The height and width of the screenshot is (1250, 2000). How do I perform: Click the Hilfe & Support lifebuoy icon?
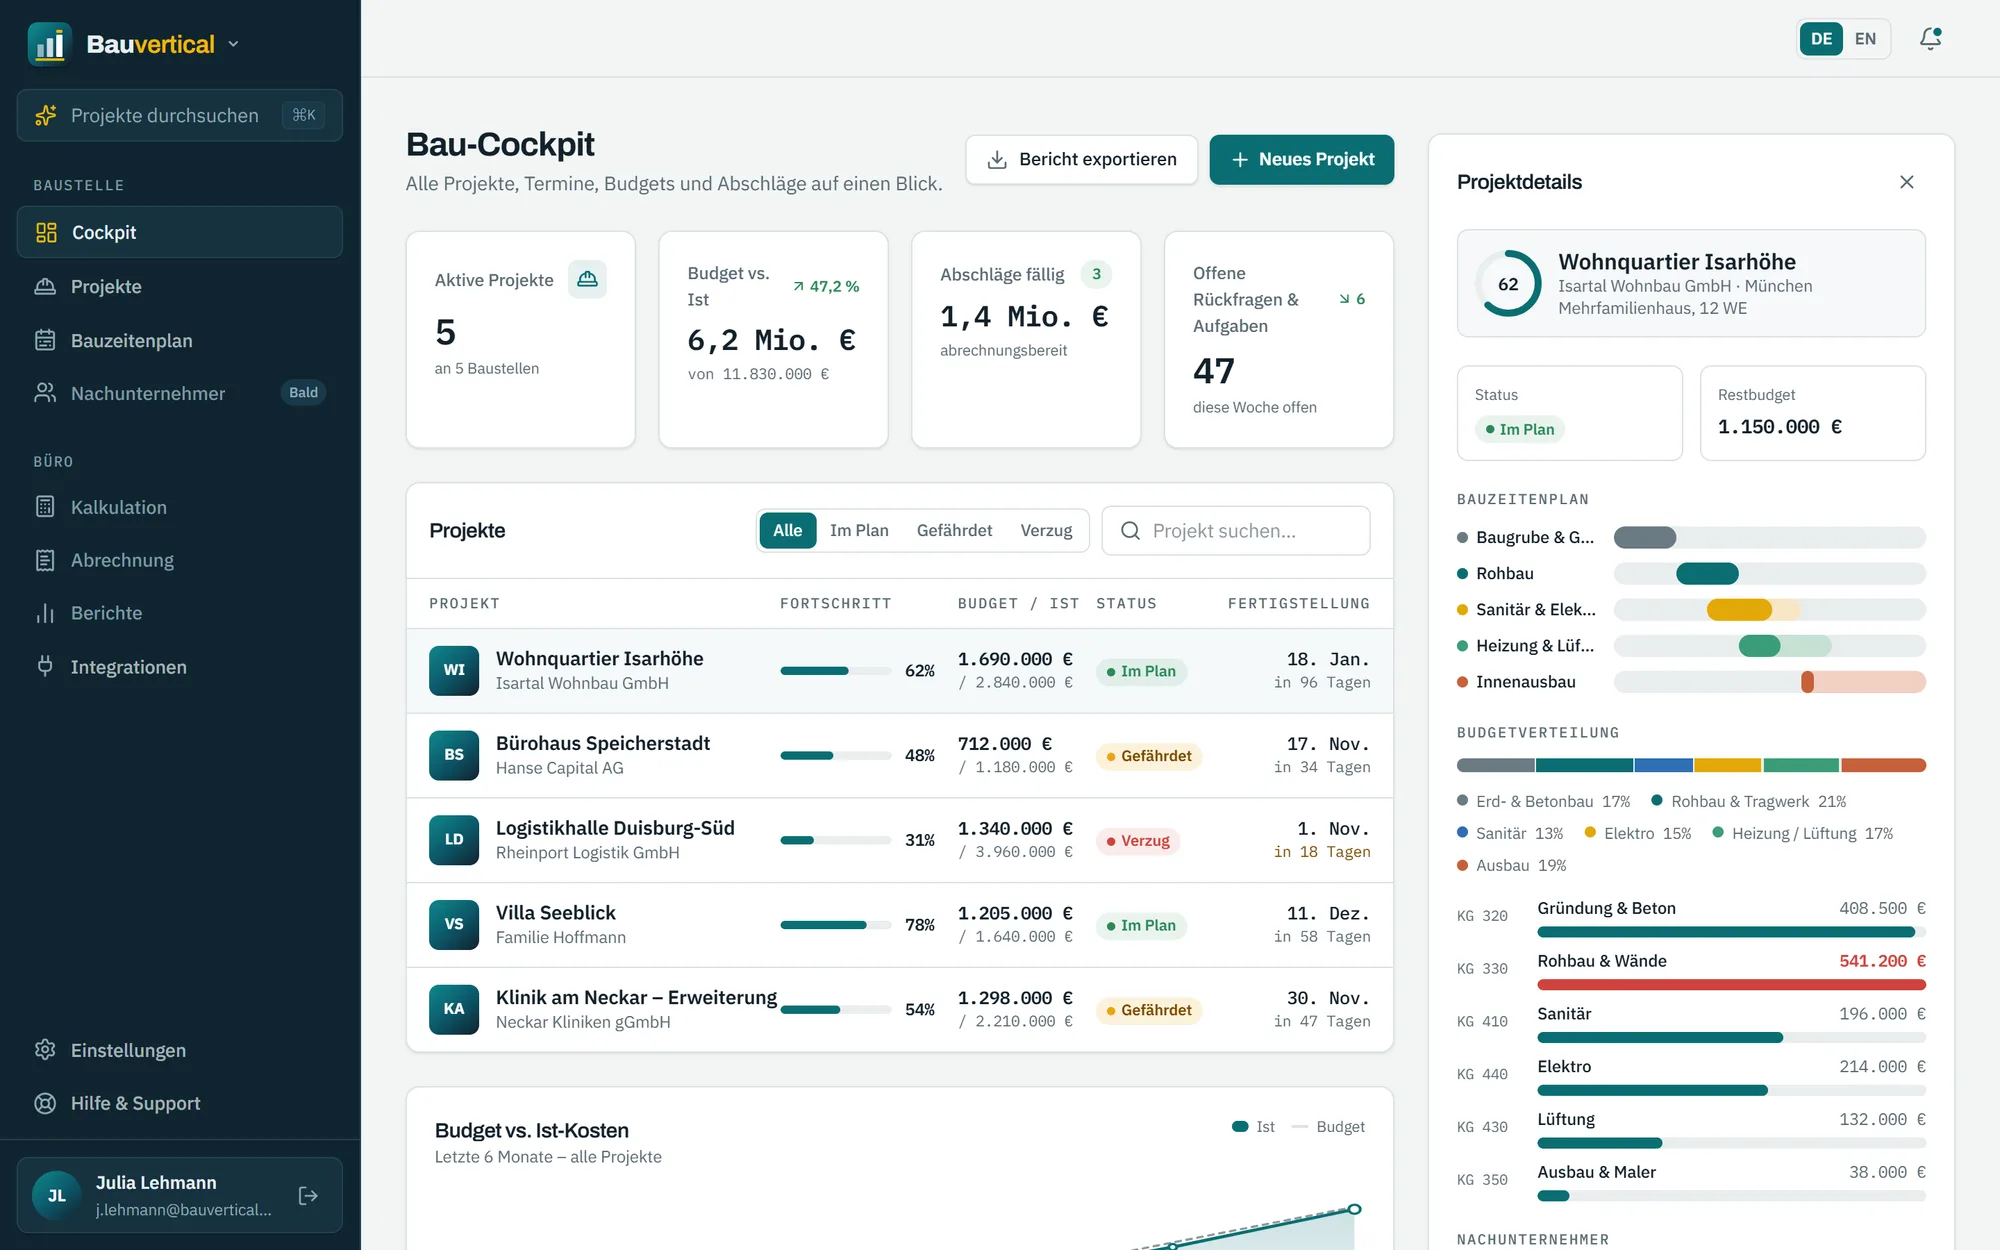[45, 1103]
